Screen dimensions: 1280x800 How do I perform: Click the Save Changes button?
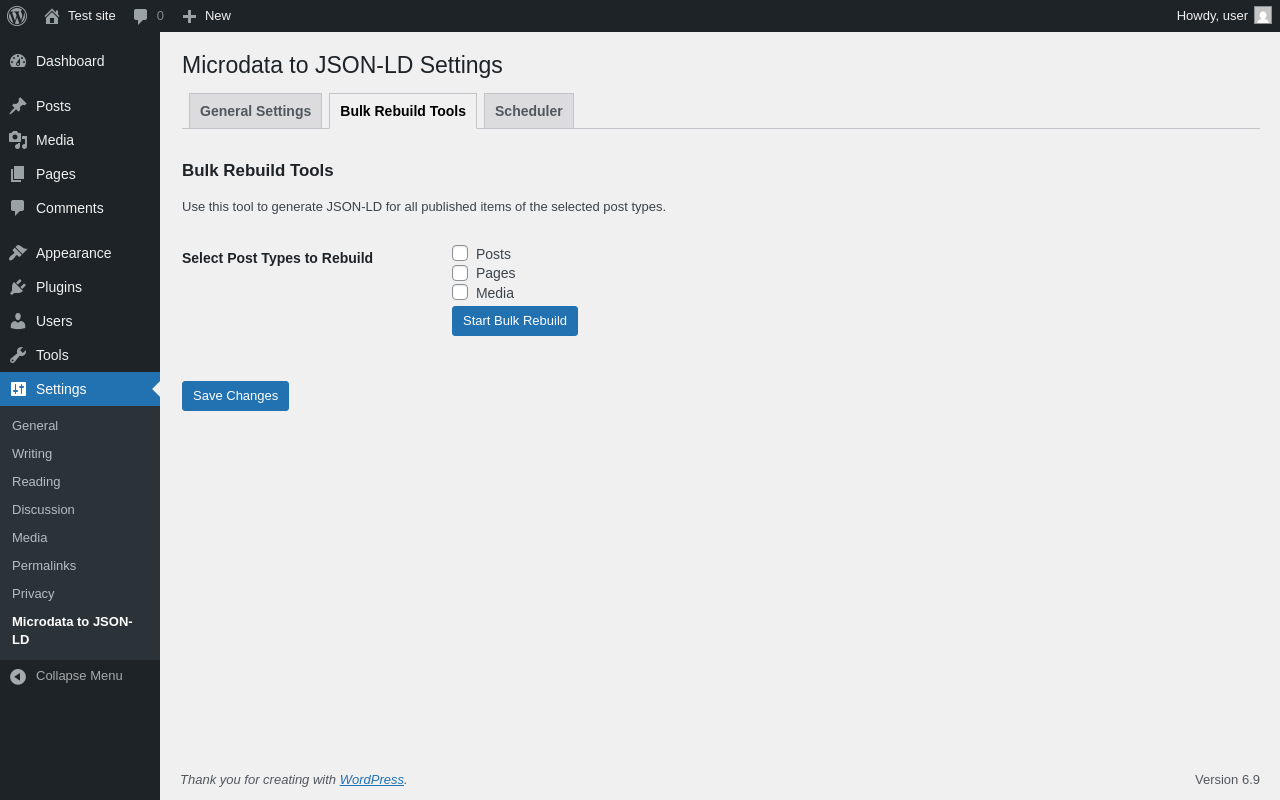click(235, 396)
